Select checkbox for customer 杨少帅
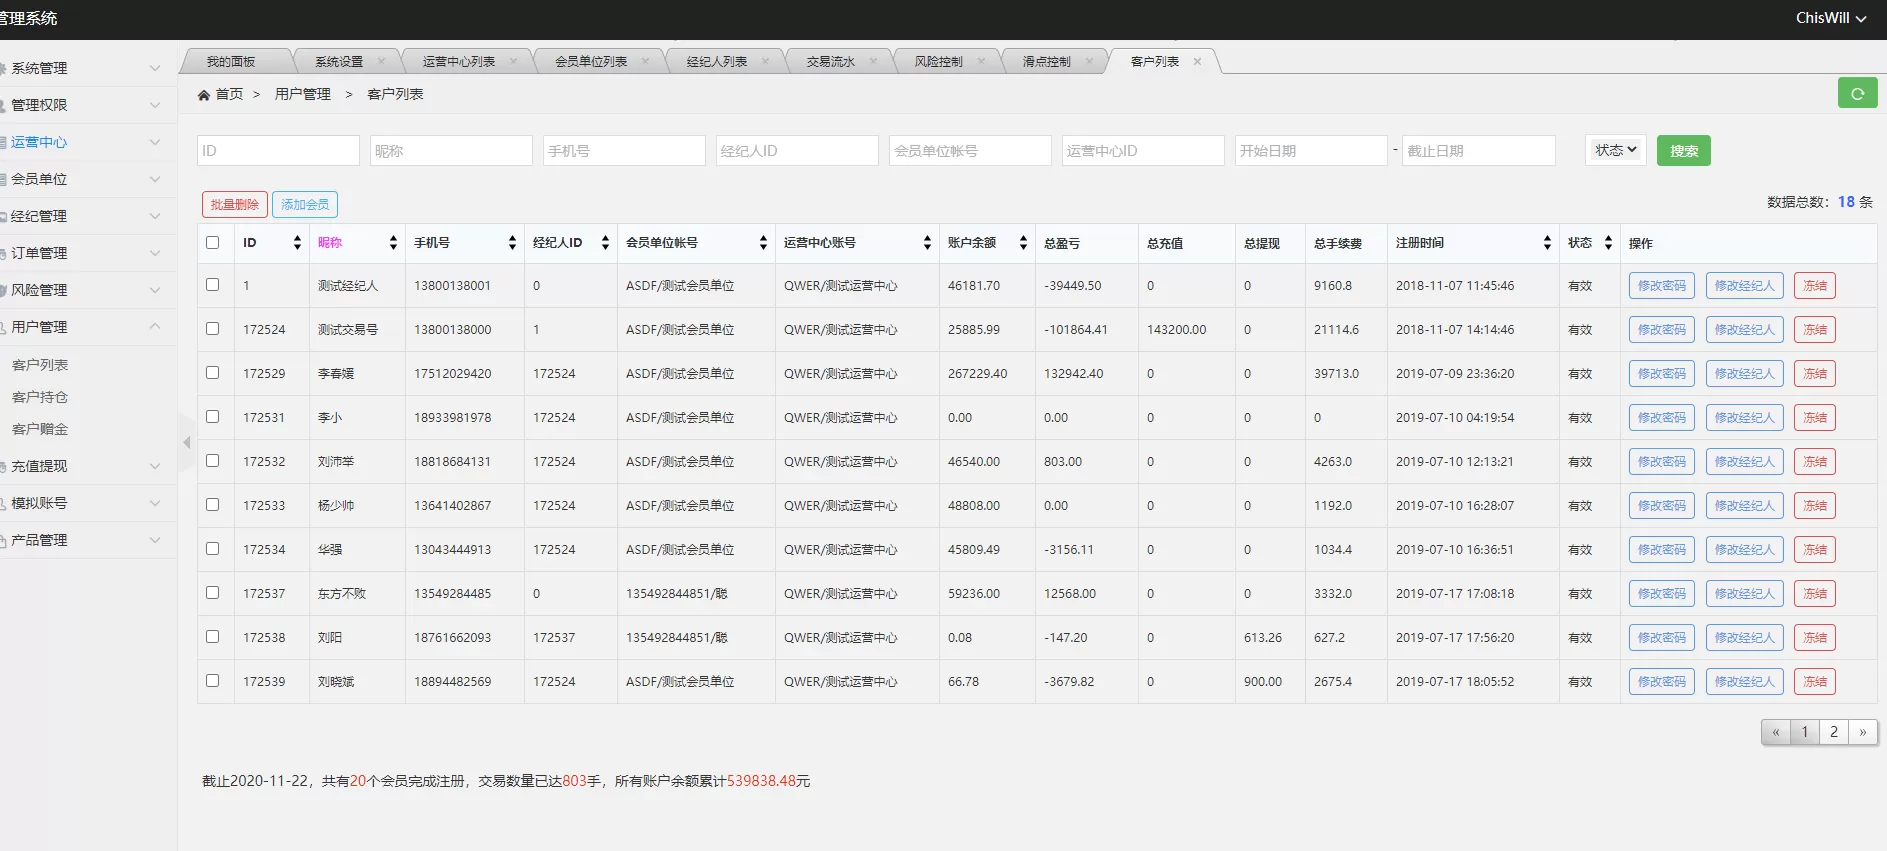Viewport: 1887px width, 851px height. 212,505
